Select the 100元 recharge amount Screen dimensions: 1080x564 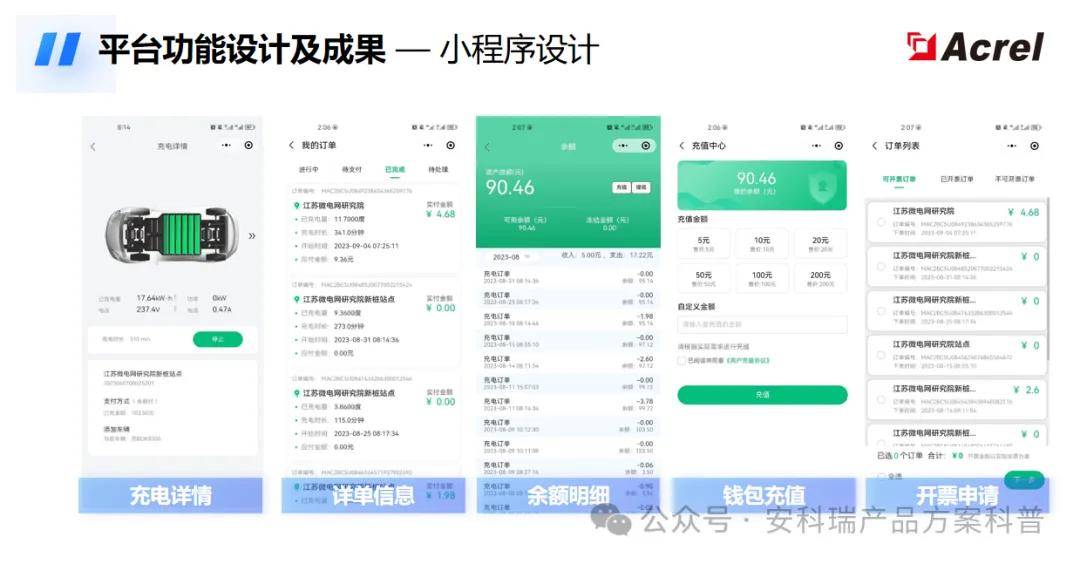click(762, 279)
